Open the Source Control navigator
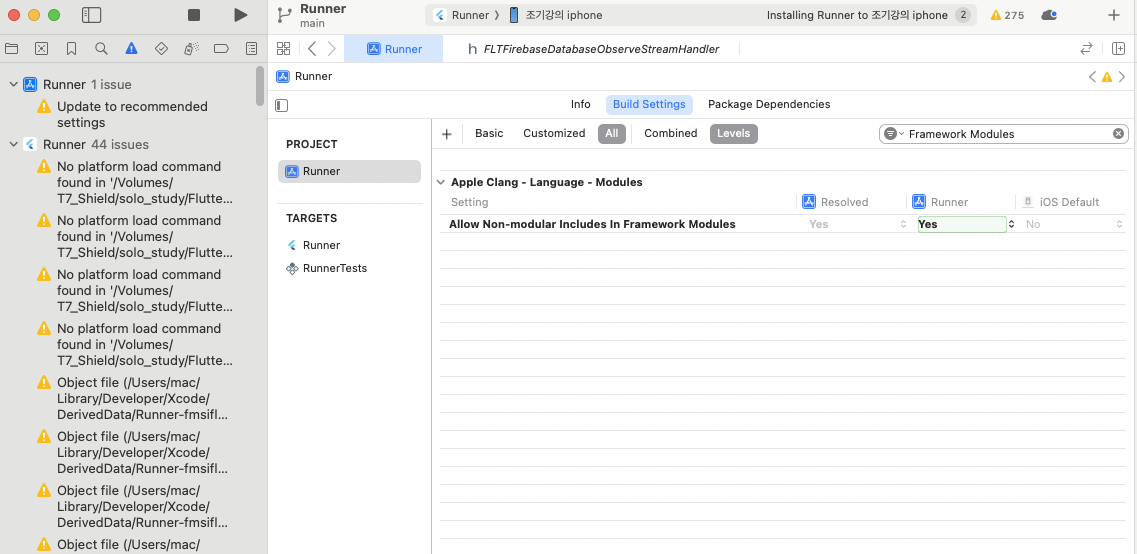Viewport: 1137px width, 554px height. [41, 49]
